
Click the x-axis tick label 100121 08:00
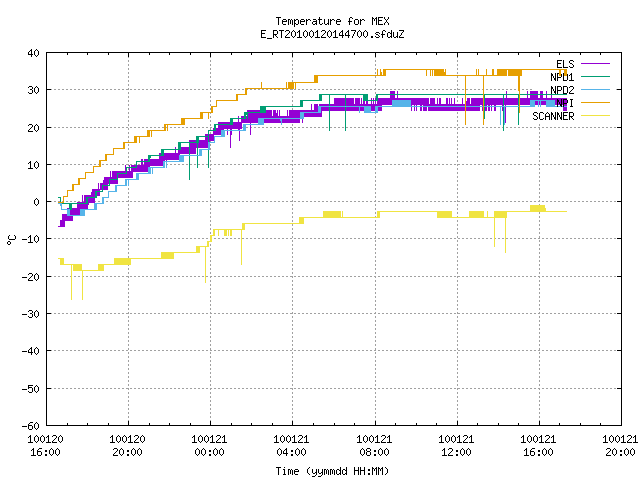click(x=374, y=446)
